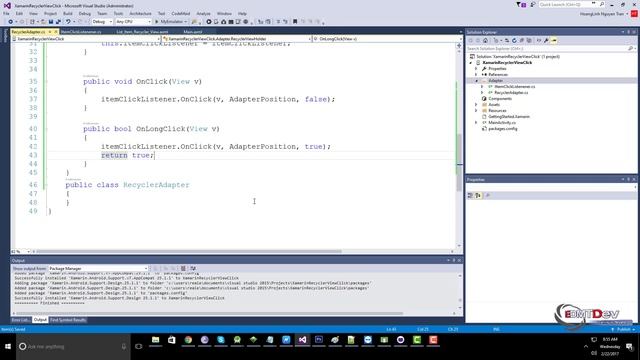This screenshot has height=360, width=640.
Task: Click Visual Studio logo in title bar
Action: [7, 5]
